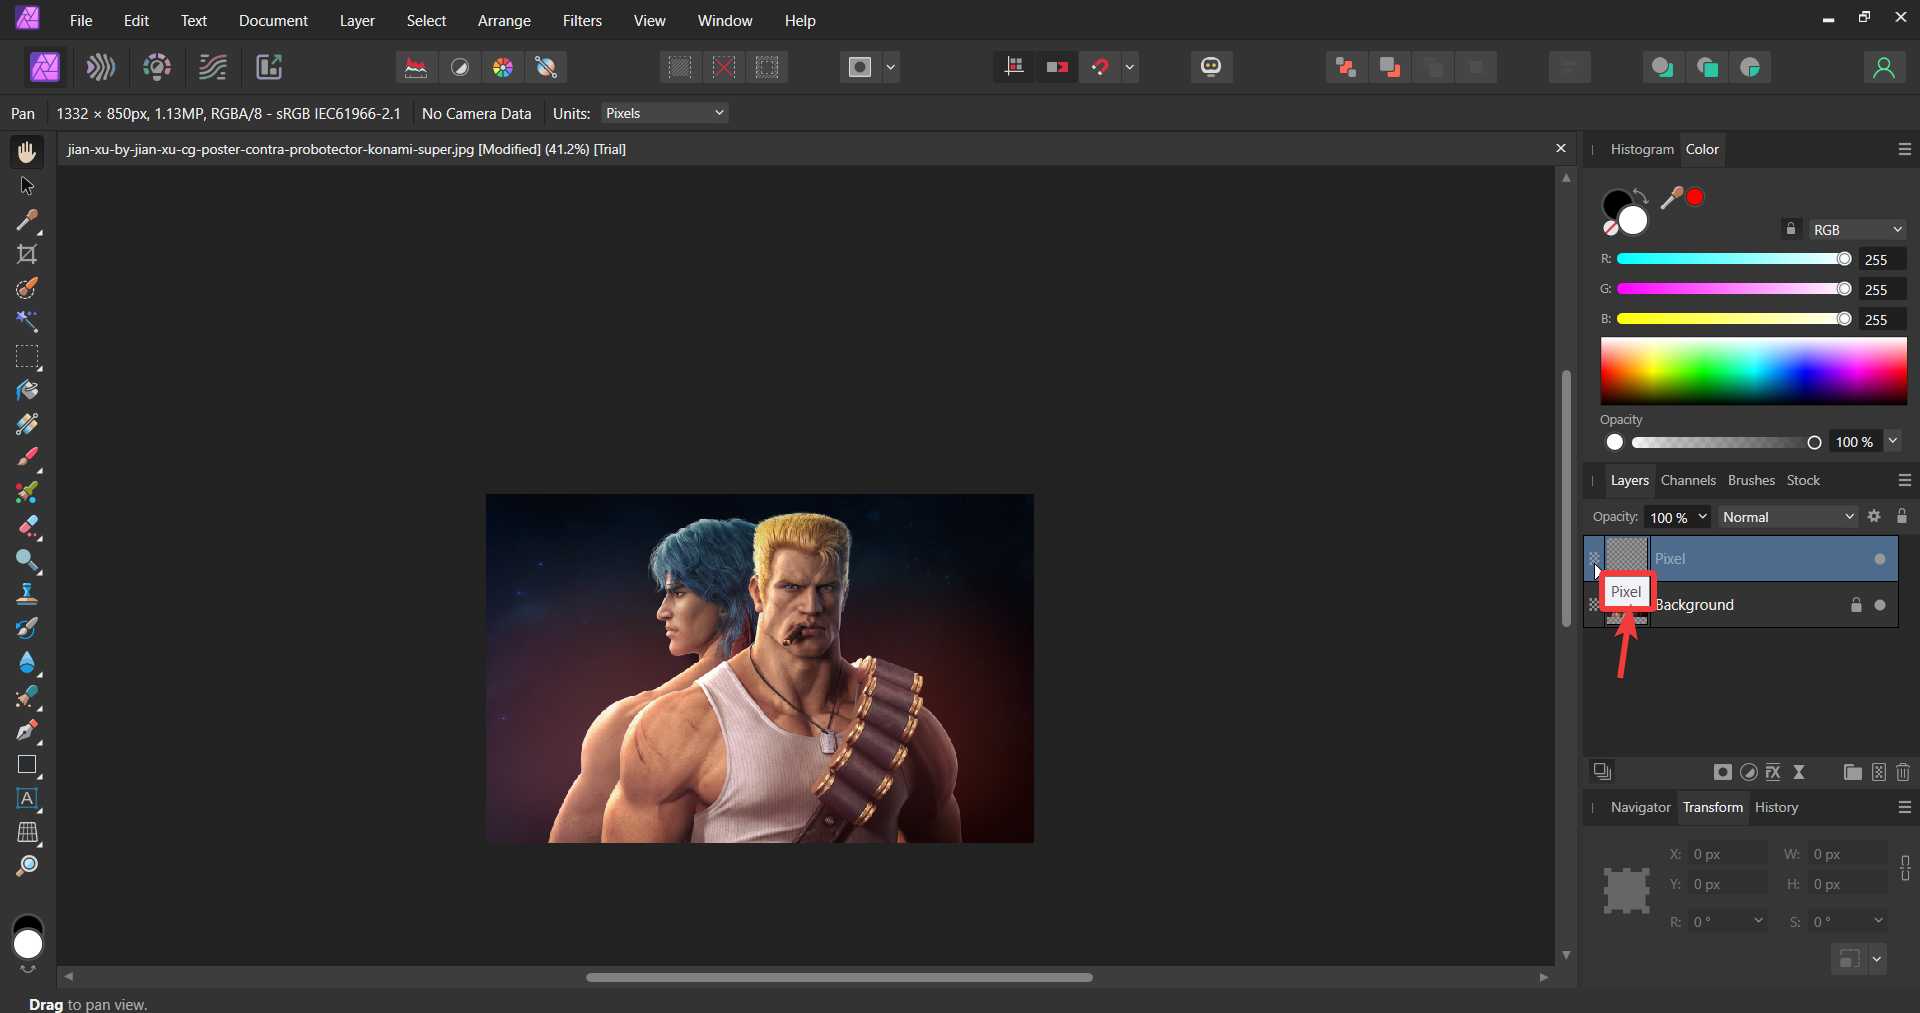The width and height of the screenshot is (1920, 1013).
Task: Open rotation R dropdown in Transform panel
Action: [x=1758, y=921]
